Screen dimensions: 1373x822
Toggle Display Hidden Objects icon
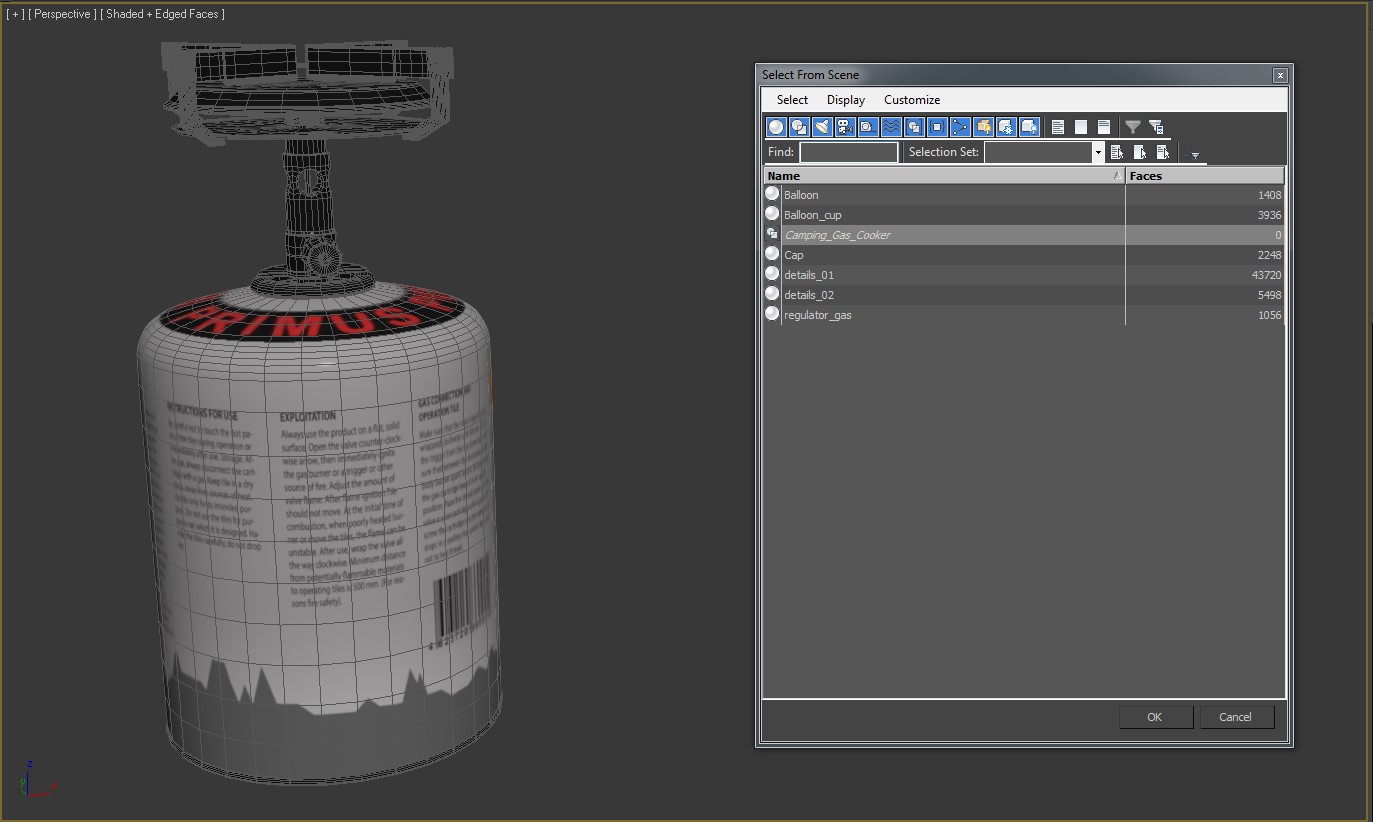(x=1029, y=127)
